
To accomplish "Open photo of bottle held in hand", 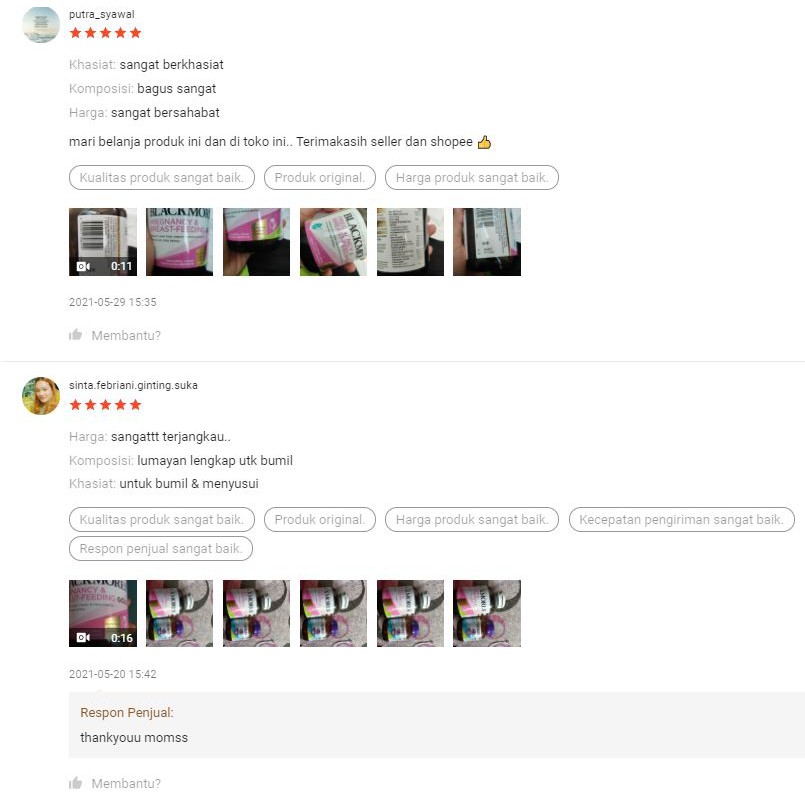I will click(333, 242).
